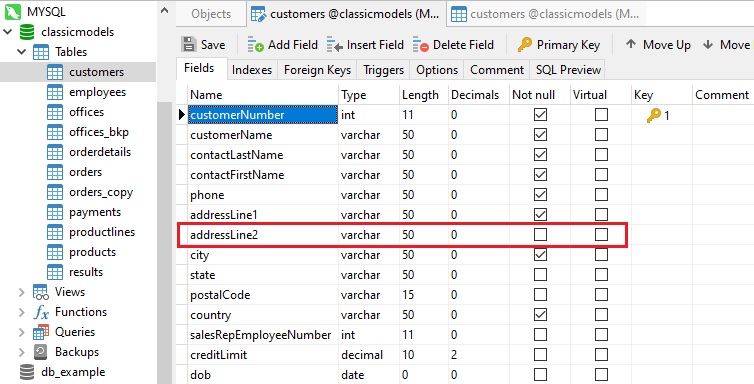Open the Options tab
Image resolution: width=754 pixels, height=384 pixels.
coord(437,70)
